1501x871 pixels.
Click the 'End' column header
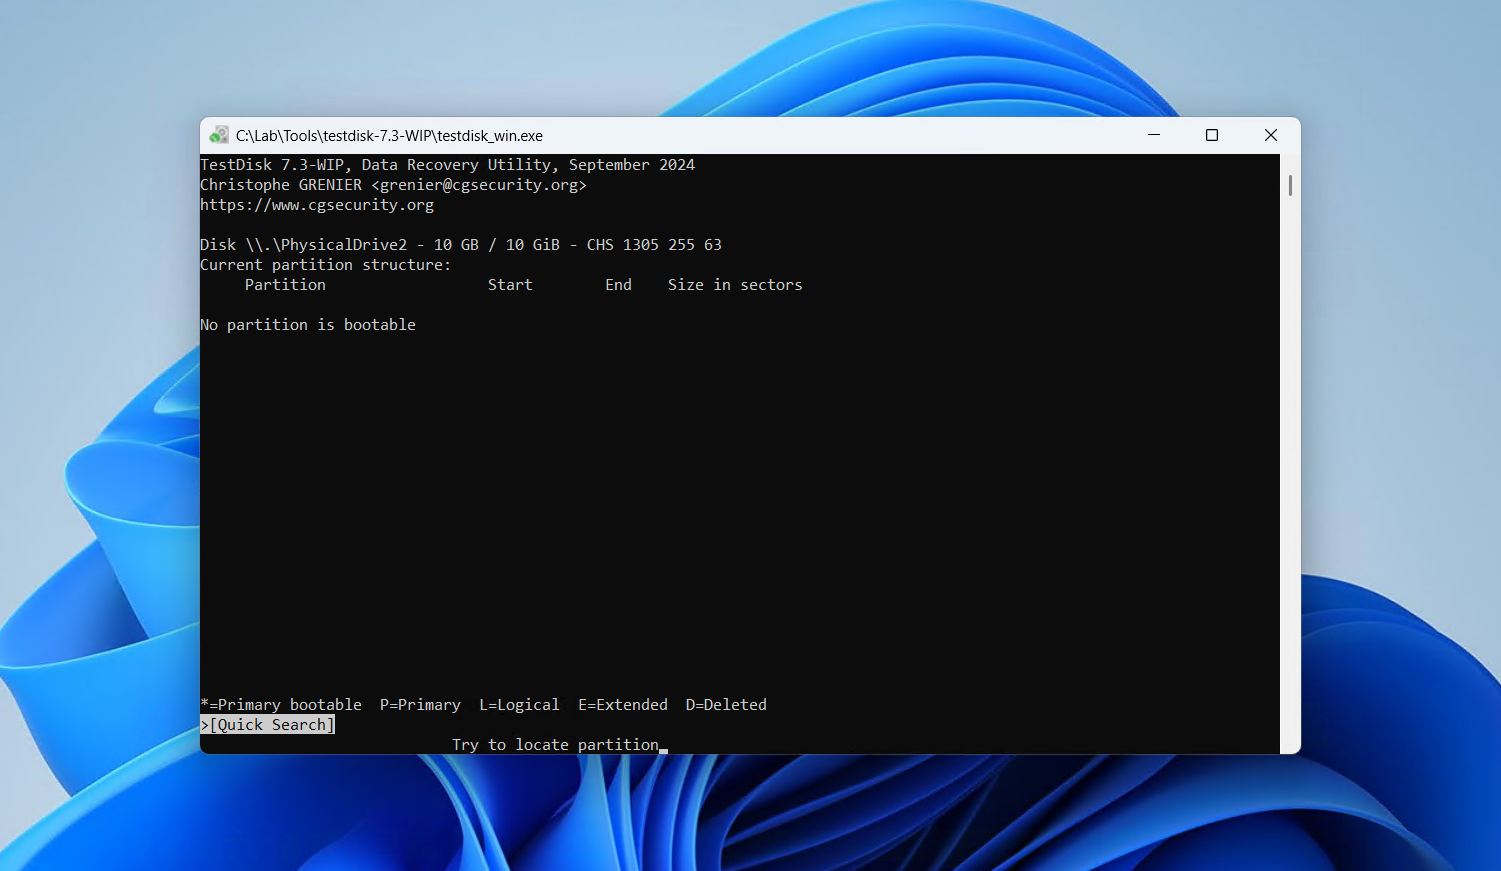pos(618,285)
